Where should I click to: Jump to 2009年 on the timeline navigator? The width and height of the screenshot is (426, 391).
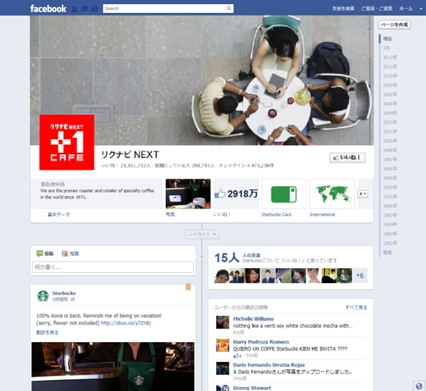pos(390,85)
